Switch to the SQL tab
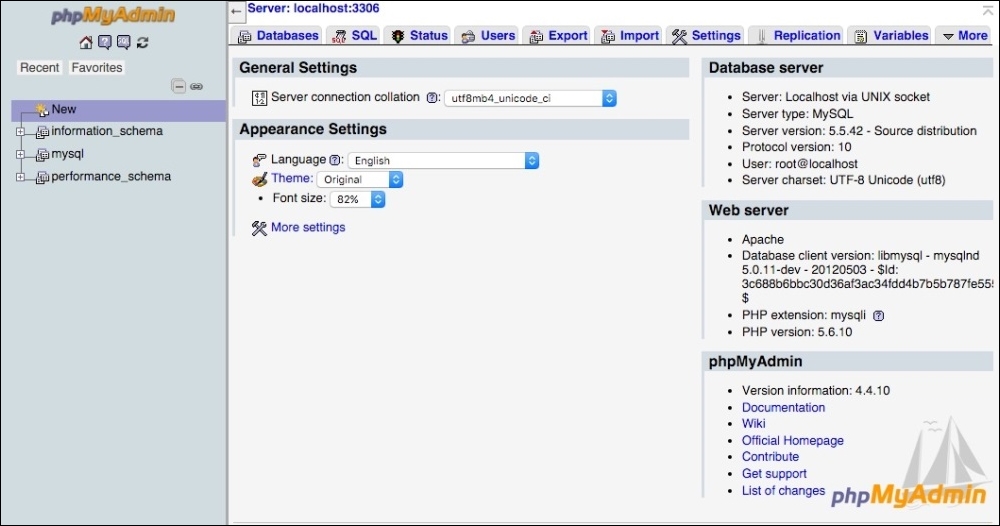 tap(355, 36)
